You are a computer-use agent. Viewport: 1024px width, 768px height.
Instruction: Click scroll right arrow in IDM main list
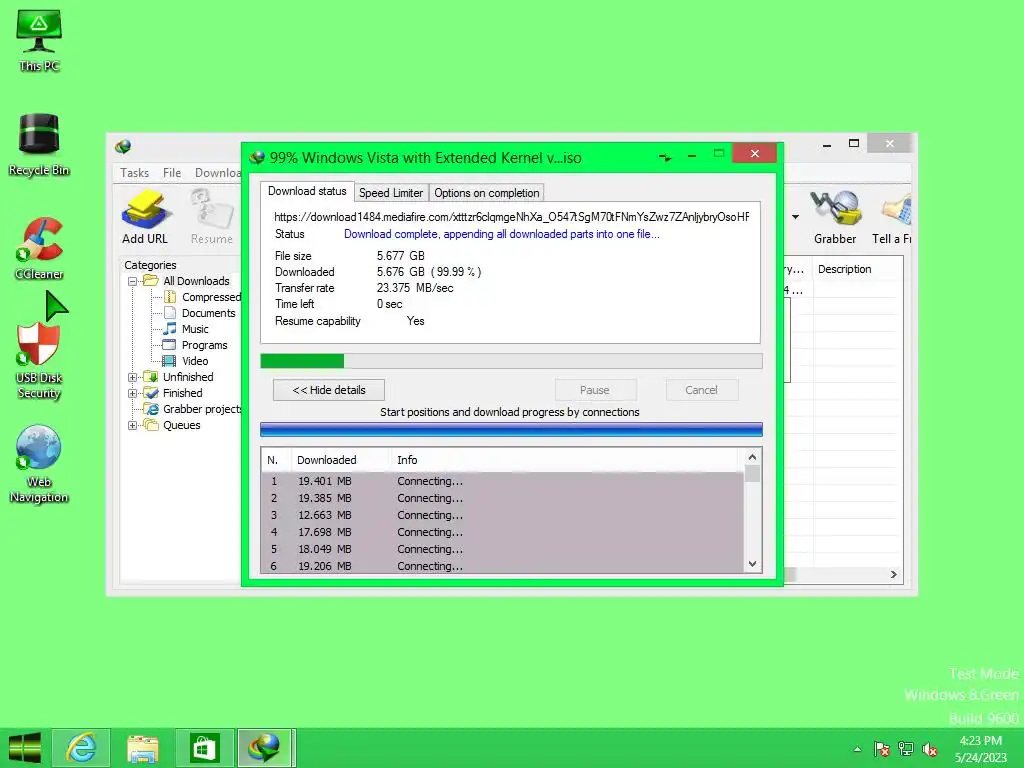[x=893, y=575]
